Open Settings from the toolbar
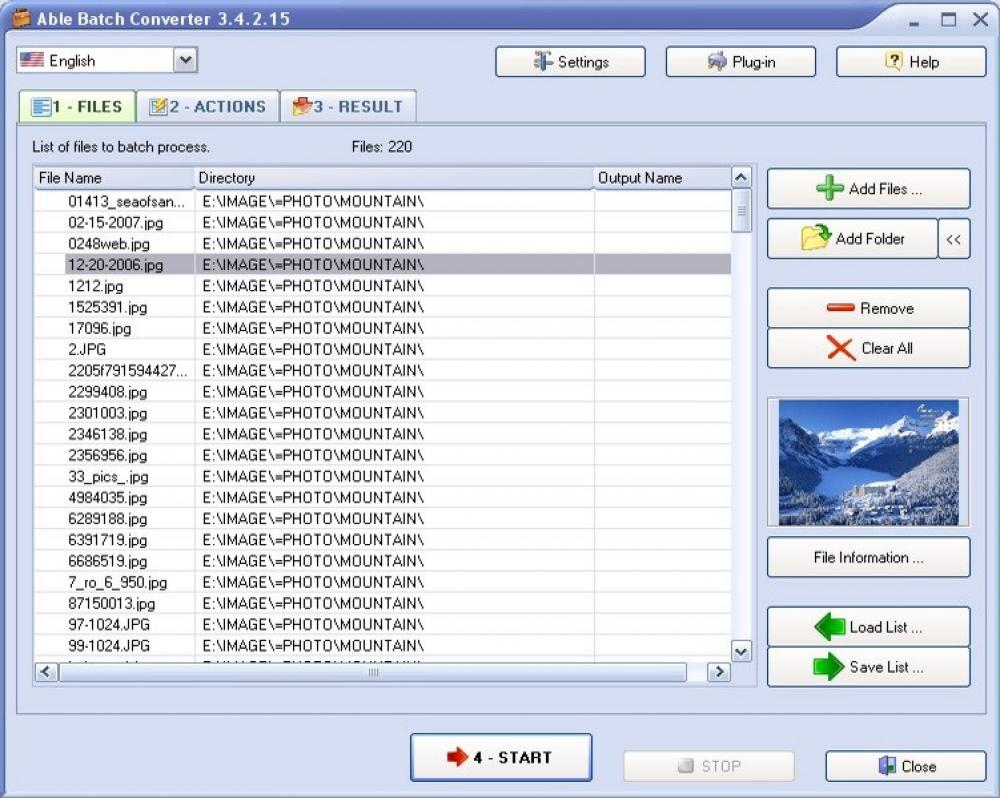The height and width of the screenshot is (798, 1000). click(570, 61)
